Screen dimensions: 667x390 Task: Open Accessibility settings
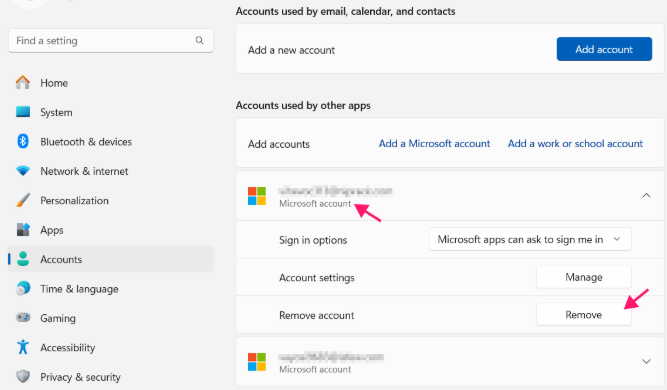111,347
